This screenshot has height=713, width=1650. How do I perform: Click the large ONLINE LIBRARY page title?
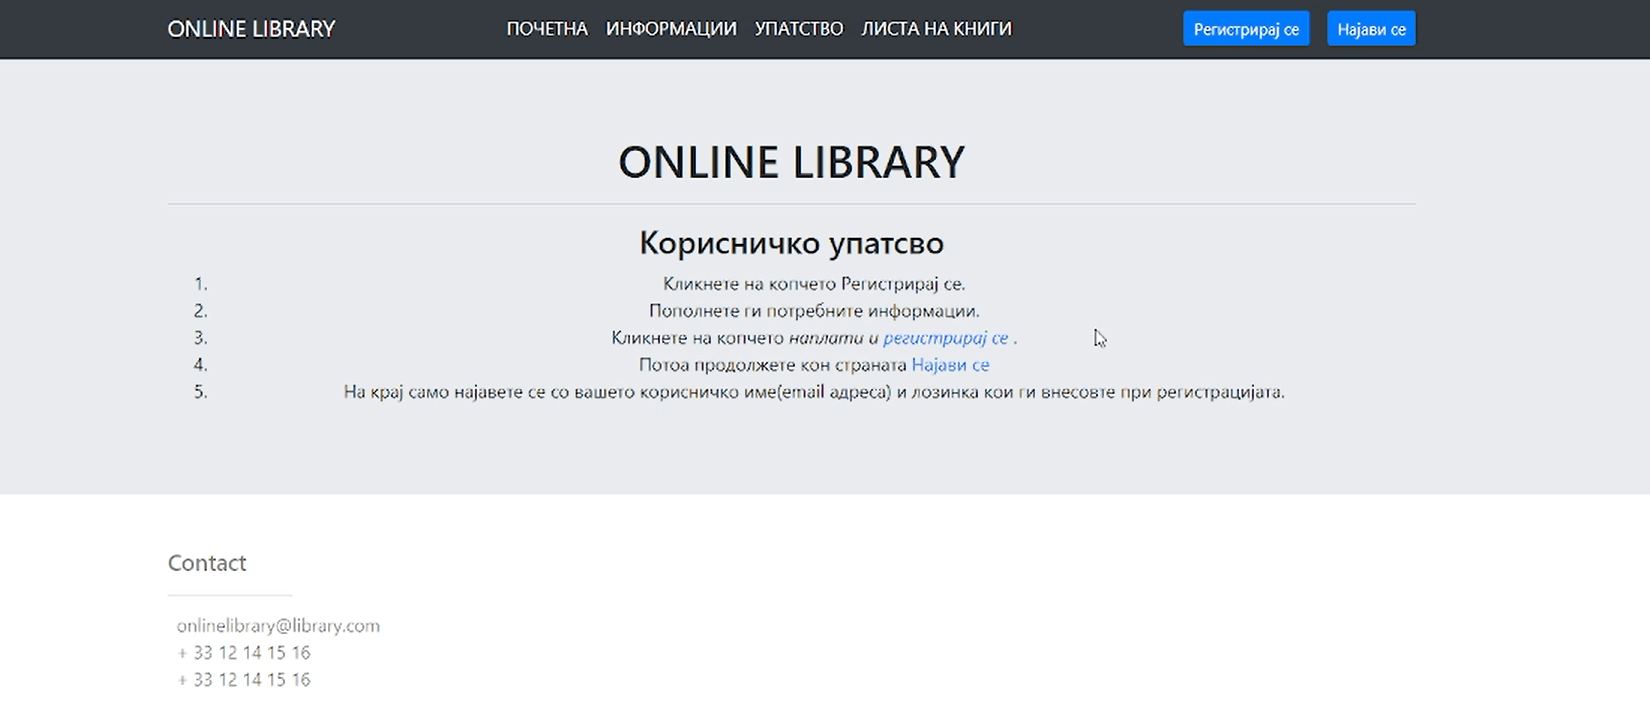[791, 162]
